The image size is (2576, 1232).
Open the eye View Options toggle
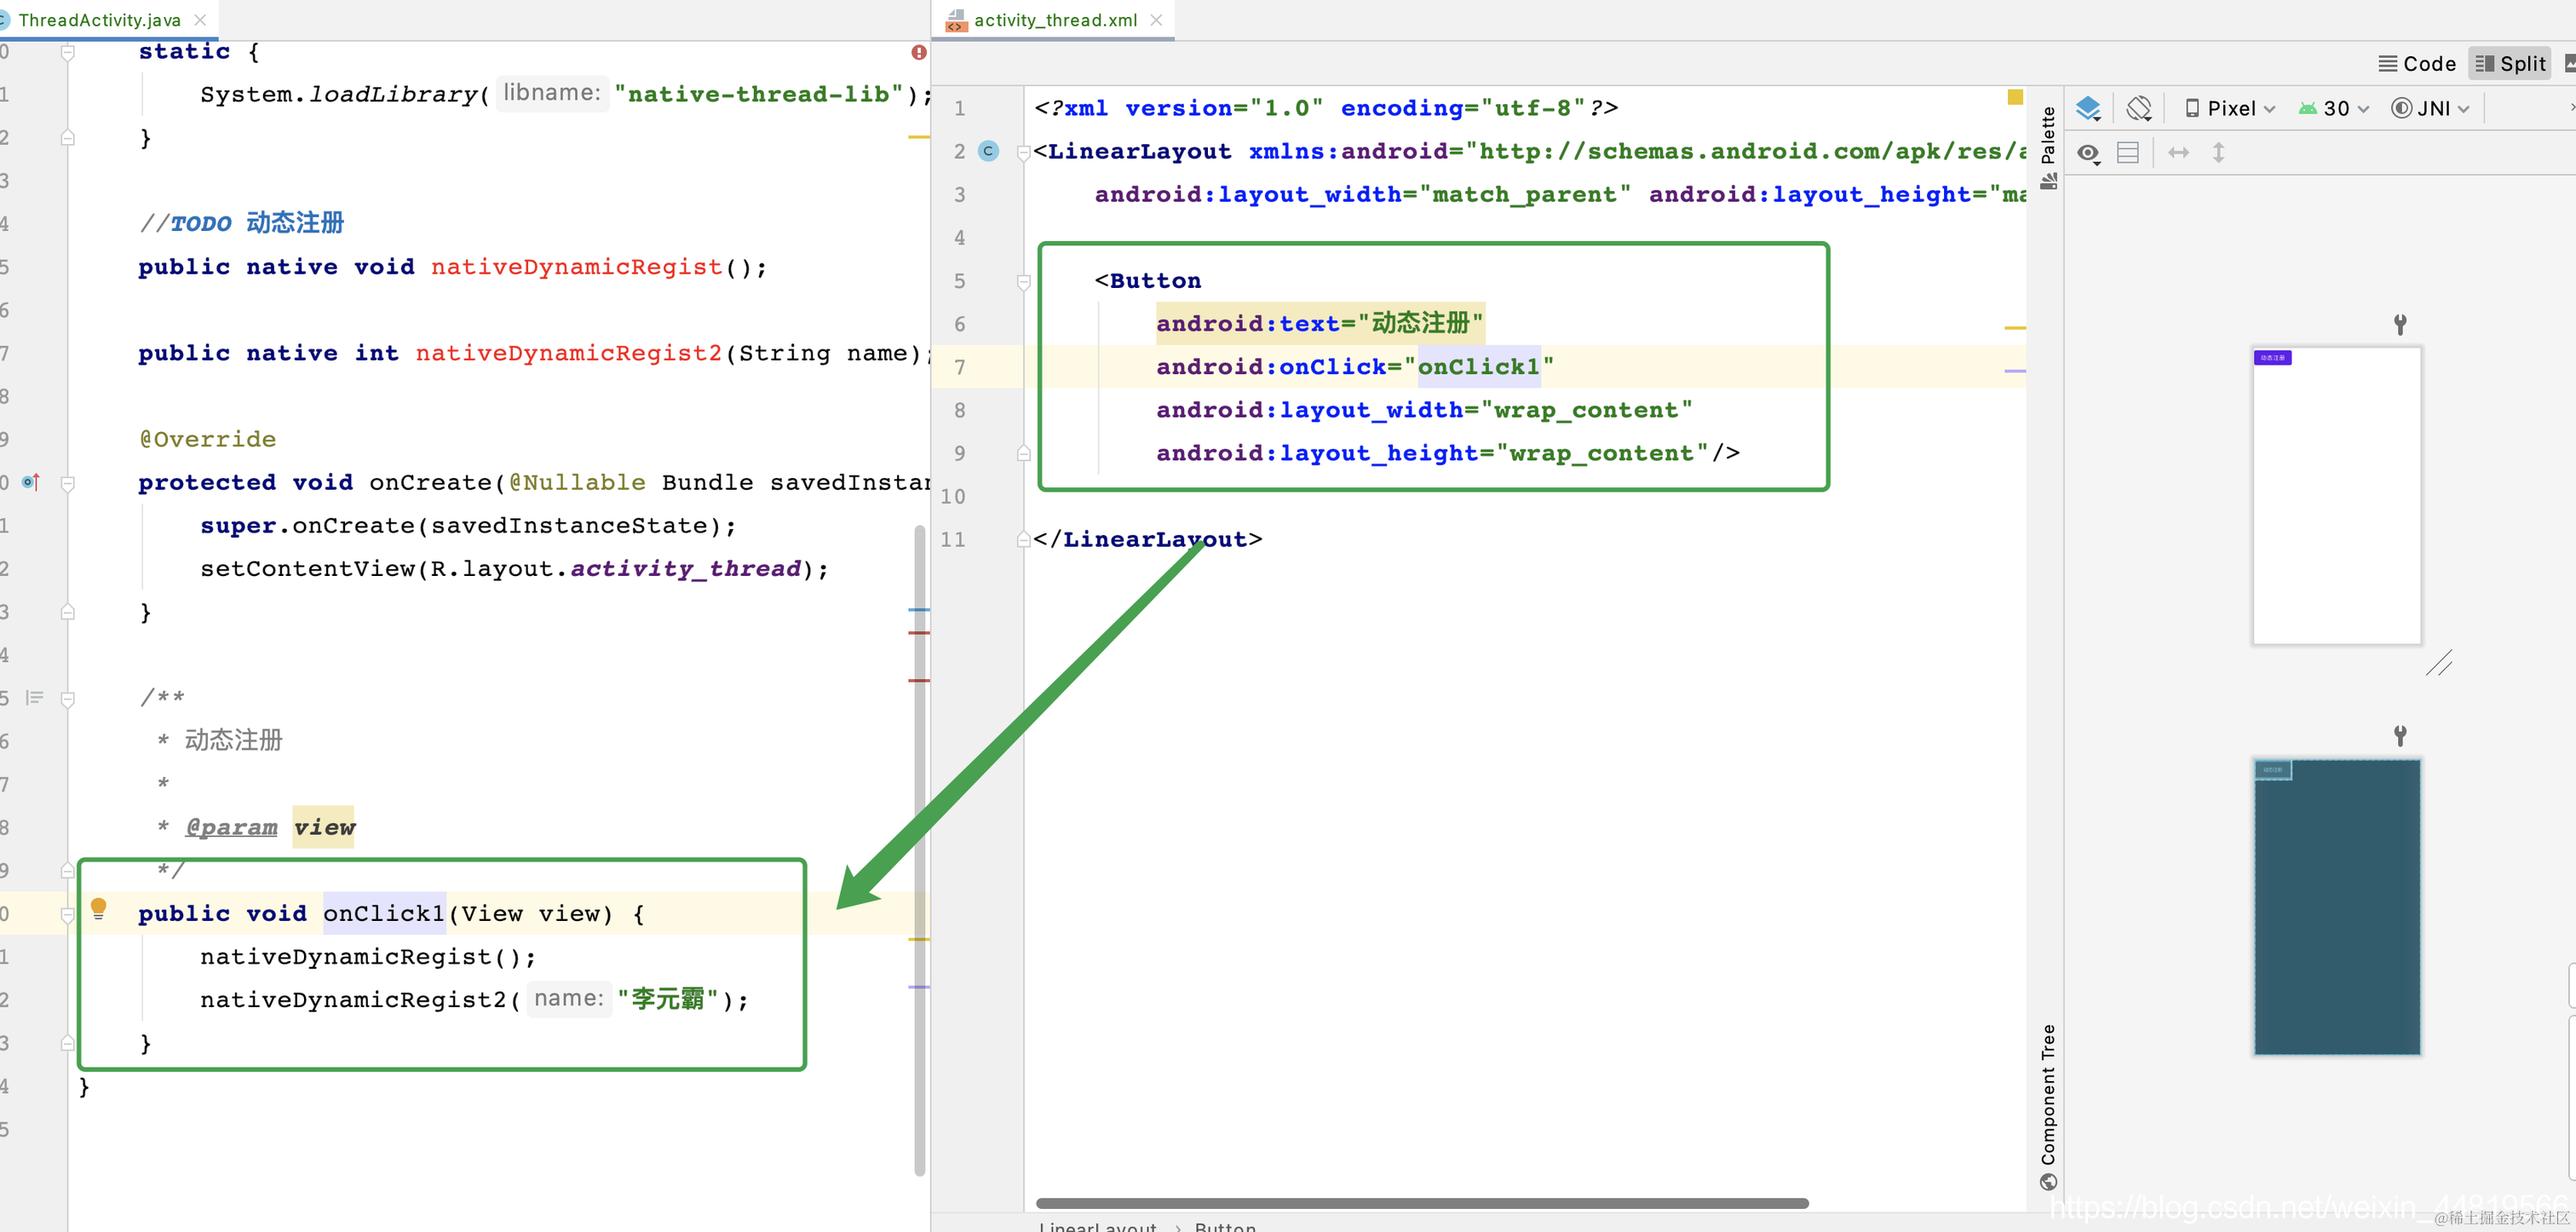click(x=2088, y=153)
